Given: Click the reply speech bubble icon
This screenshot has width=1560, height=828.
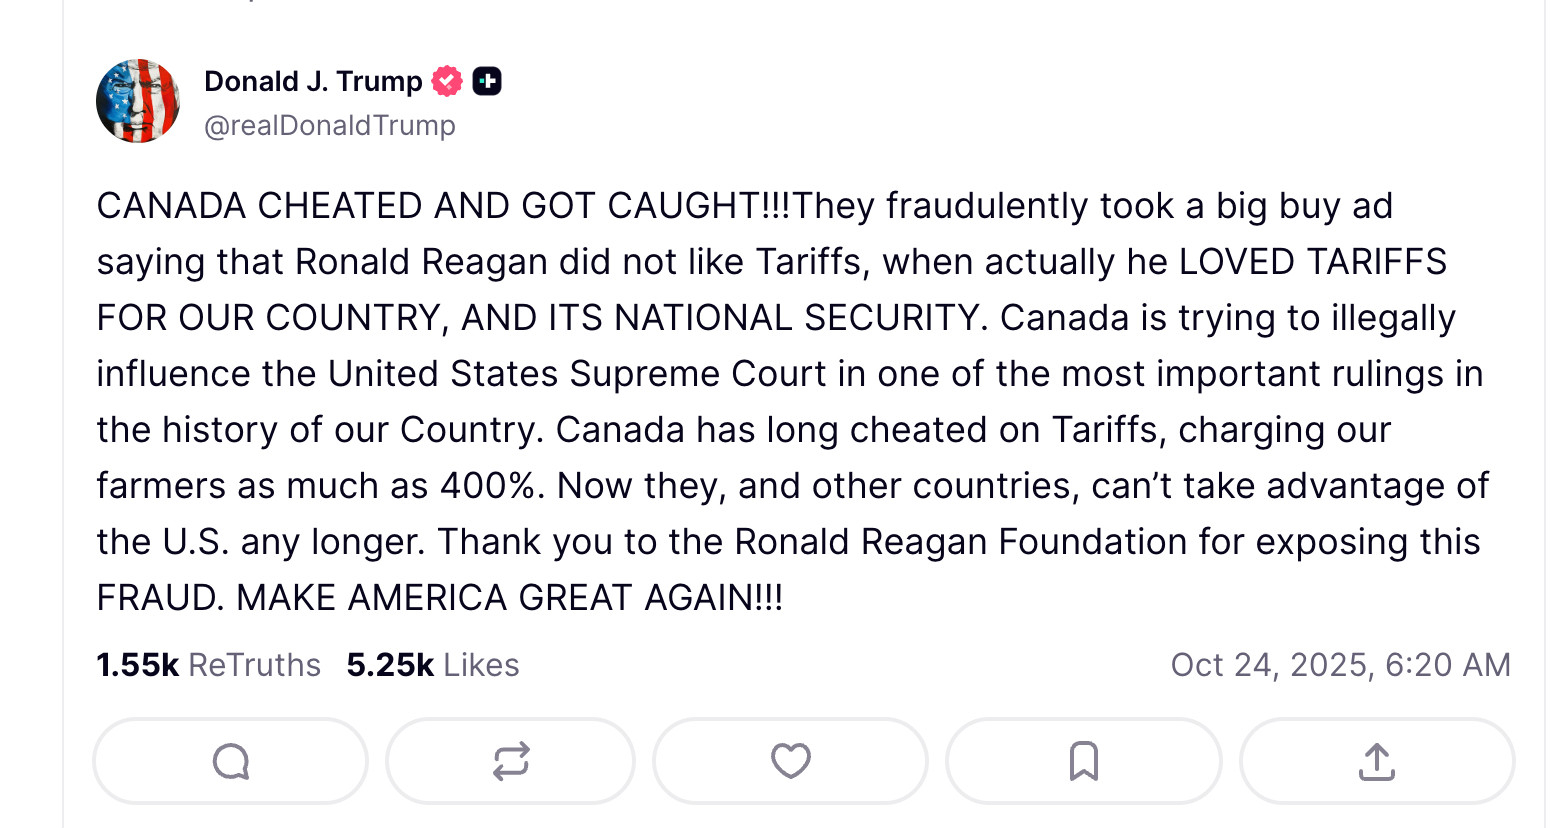Looking at the screenshot, I should (x=231, y=762).
